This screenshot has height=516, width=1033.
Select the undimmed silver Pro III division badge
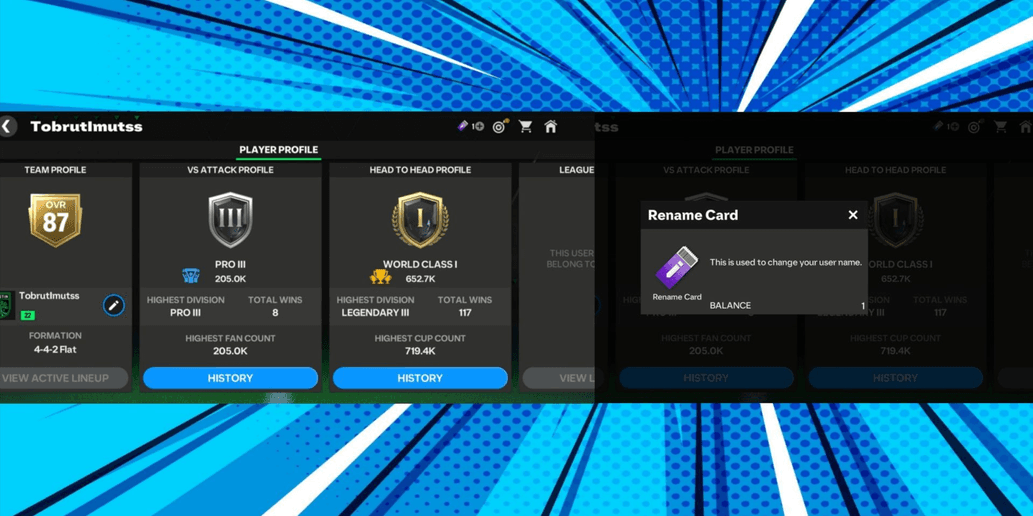230,220
